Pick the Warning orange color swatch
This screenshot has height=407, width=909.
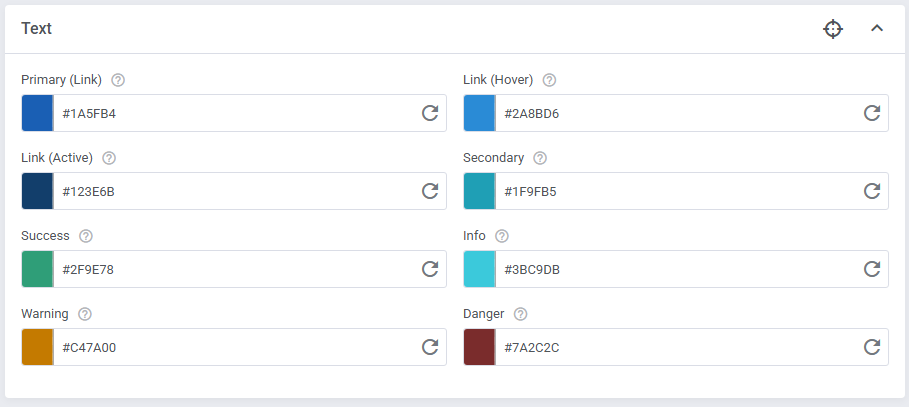point(37,347)
